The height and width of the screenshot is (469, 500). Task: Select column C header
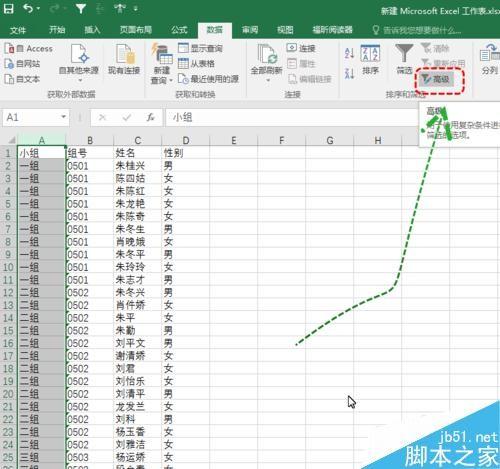[138, 140]
